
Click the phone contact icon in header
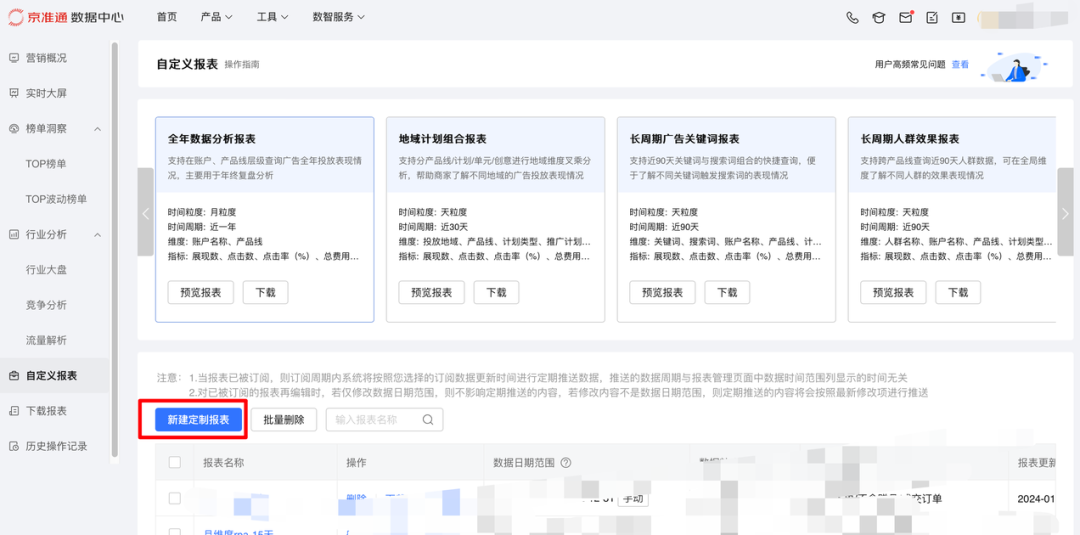point(852,17)
